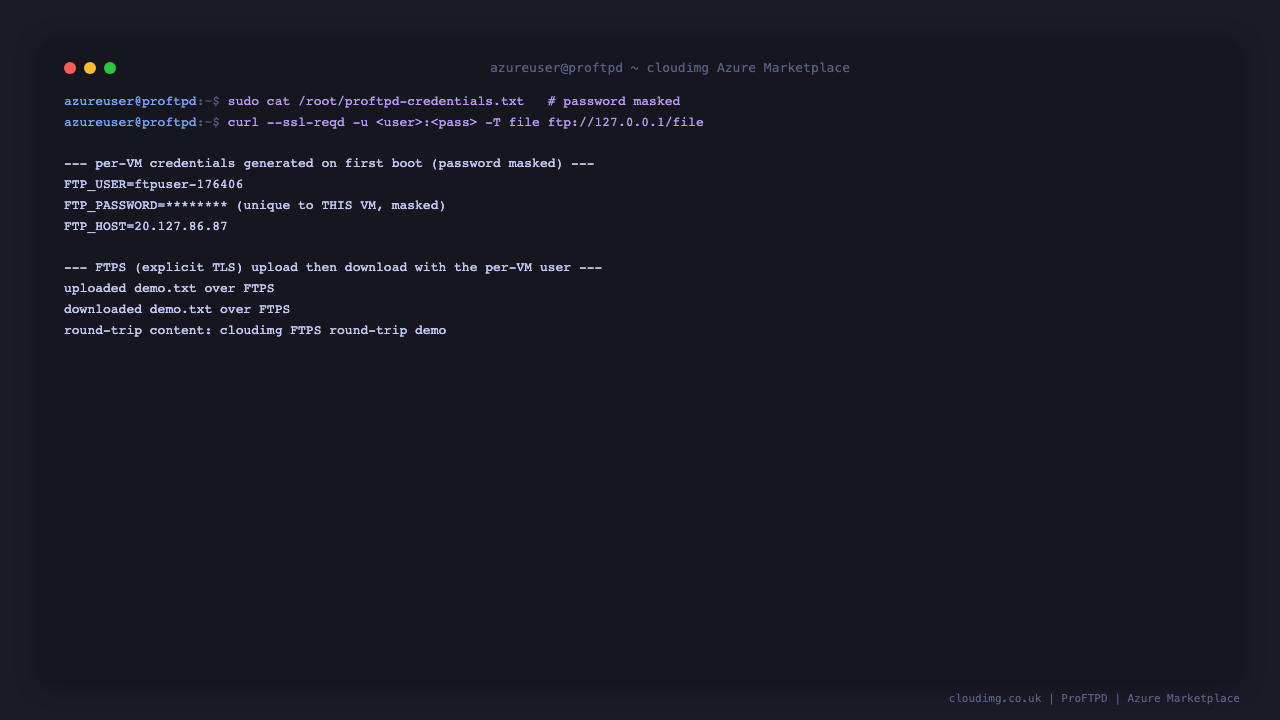Screen dimensions: 1280x720
Task: Click the '# password masked' comment
Action: 614,101
